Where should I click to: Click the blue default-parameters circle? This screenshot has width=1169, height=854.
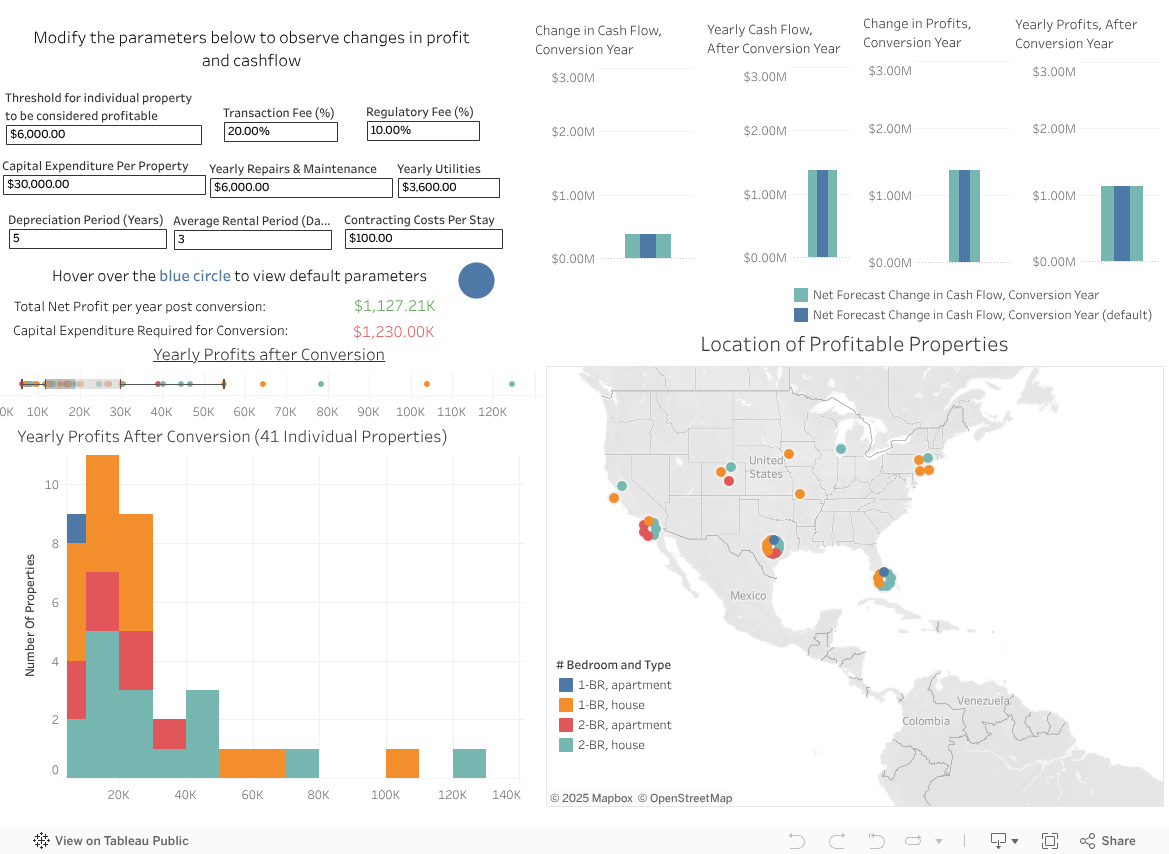[x=477, y=280]
